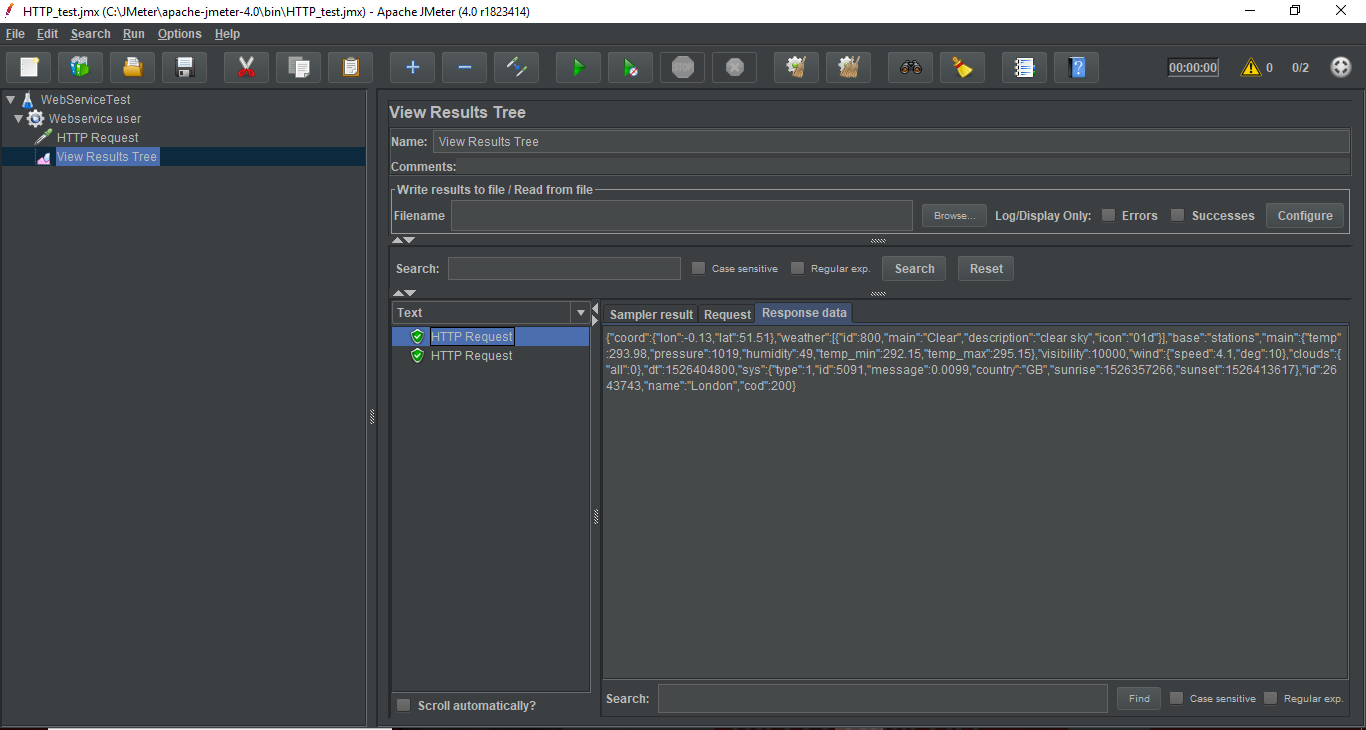Screen dimensions: 1366x730
Task: Click the Open file folder icon
Action: click(x=133, y=67)
